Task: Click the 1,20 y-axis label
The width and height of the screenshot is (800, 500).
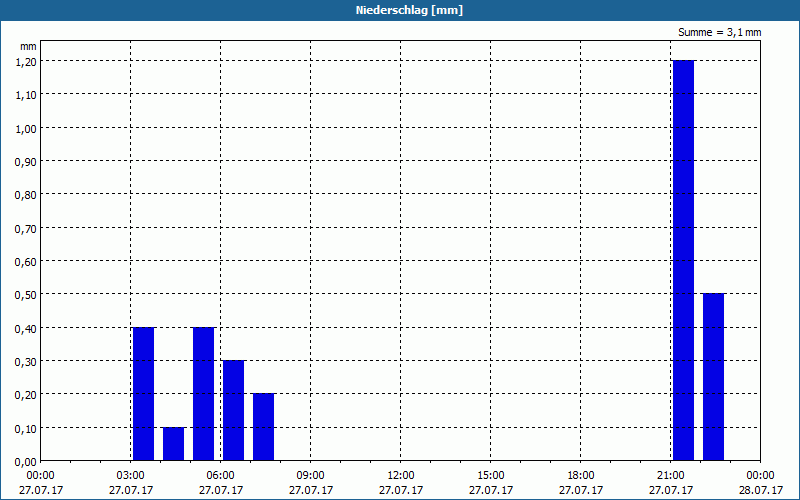Action: click(26, 61)
